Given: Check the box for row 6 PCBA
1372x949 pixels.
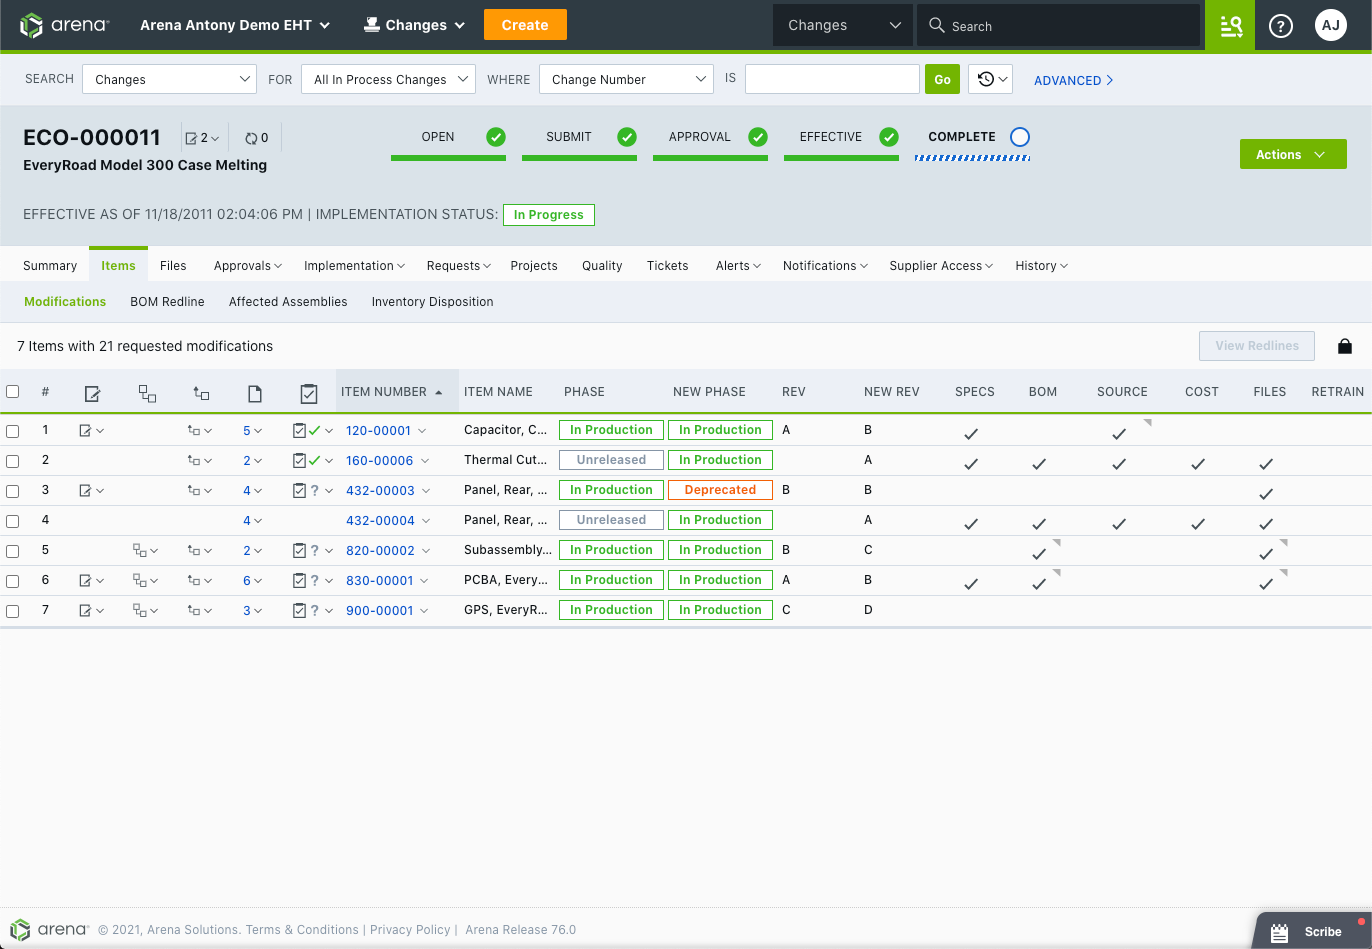Looking at the screenshot, I should 13,581.
